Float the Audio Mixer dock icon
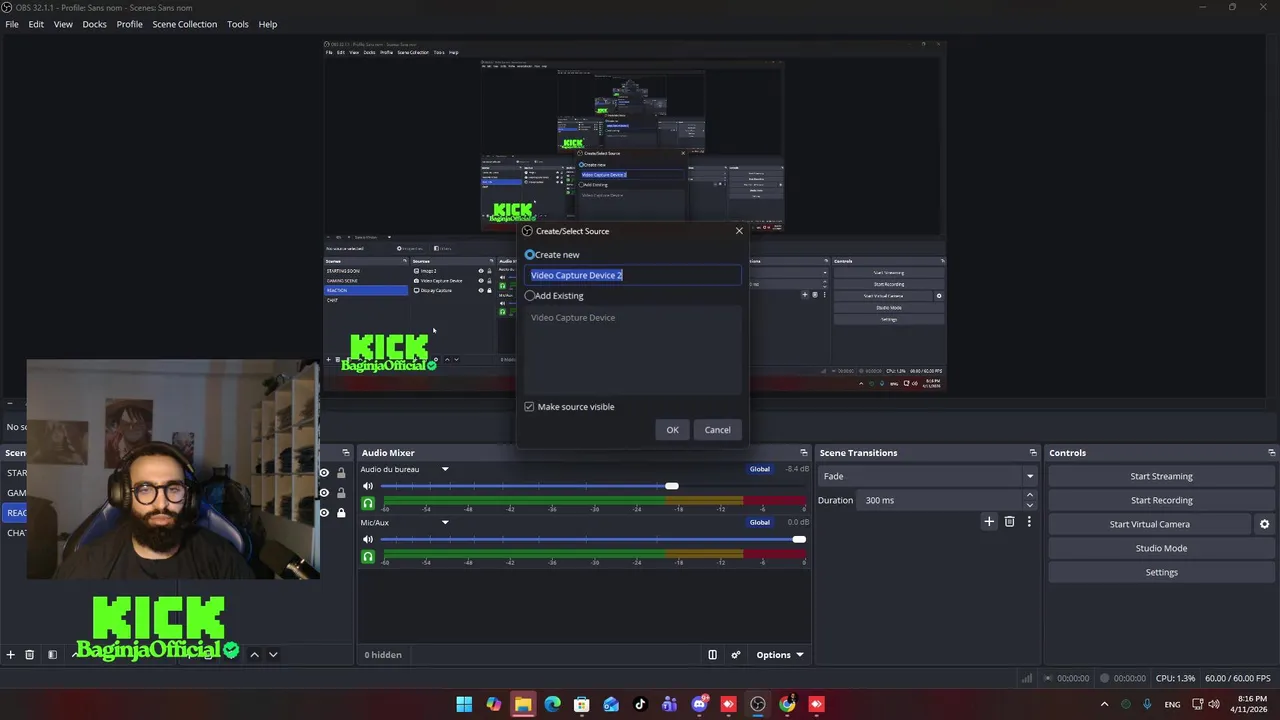 click(x=803, y=453)
